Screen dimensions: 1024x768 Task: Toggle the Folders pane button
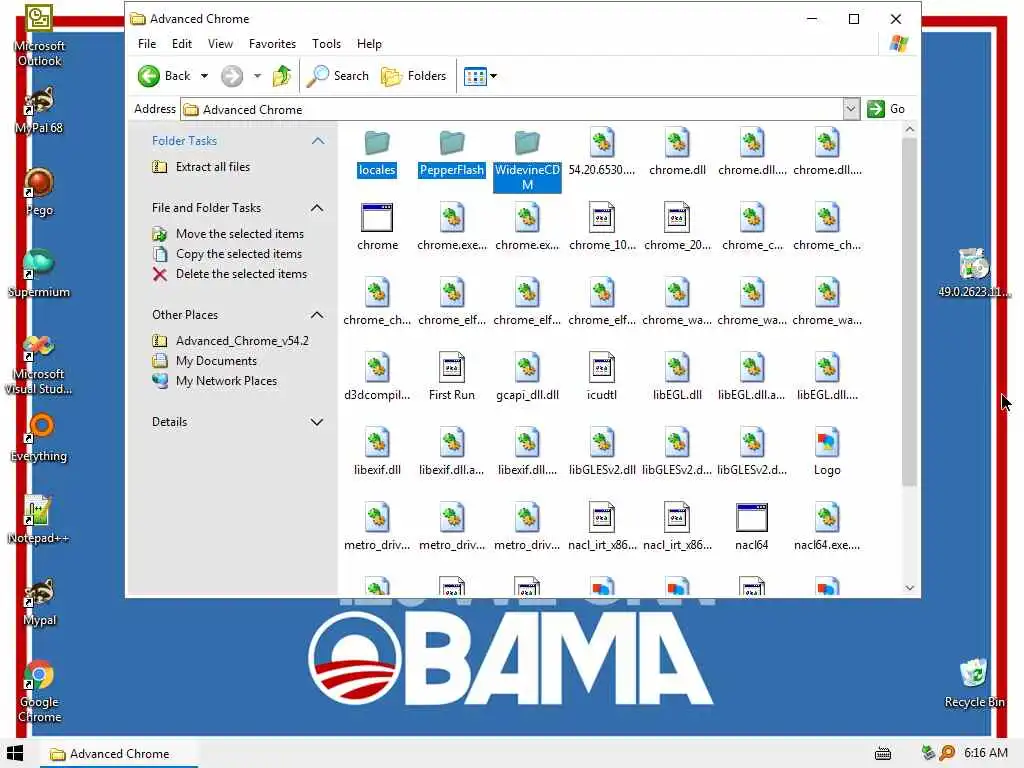coord(413,76)
